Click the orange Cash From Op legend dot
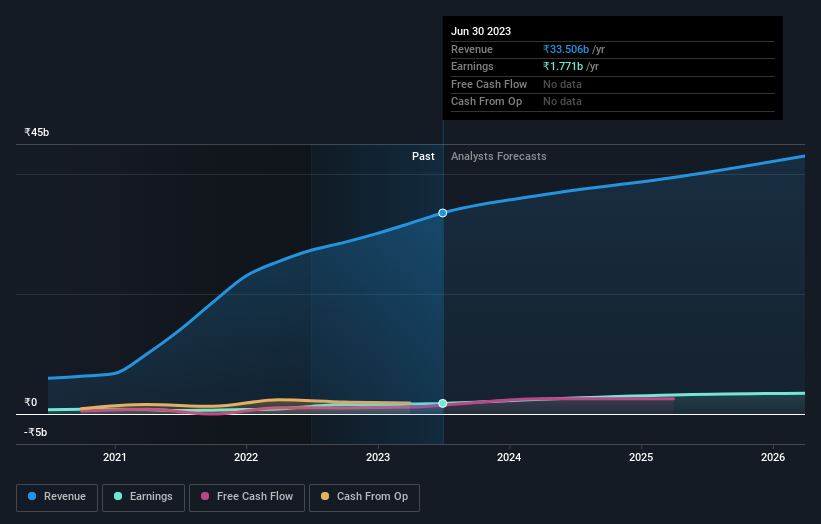821x524 pixels. coord(325,496)
